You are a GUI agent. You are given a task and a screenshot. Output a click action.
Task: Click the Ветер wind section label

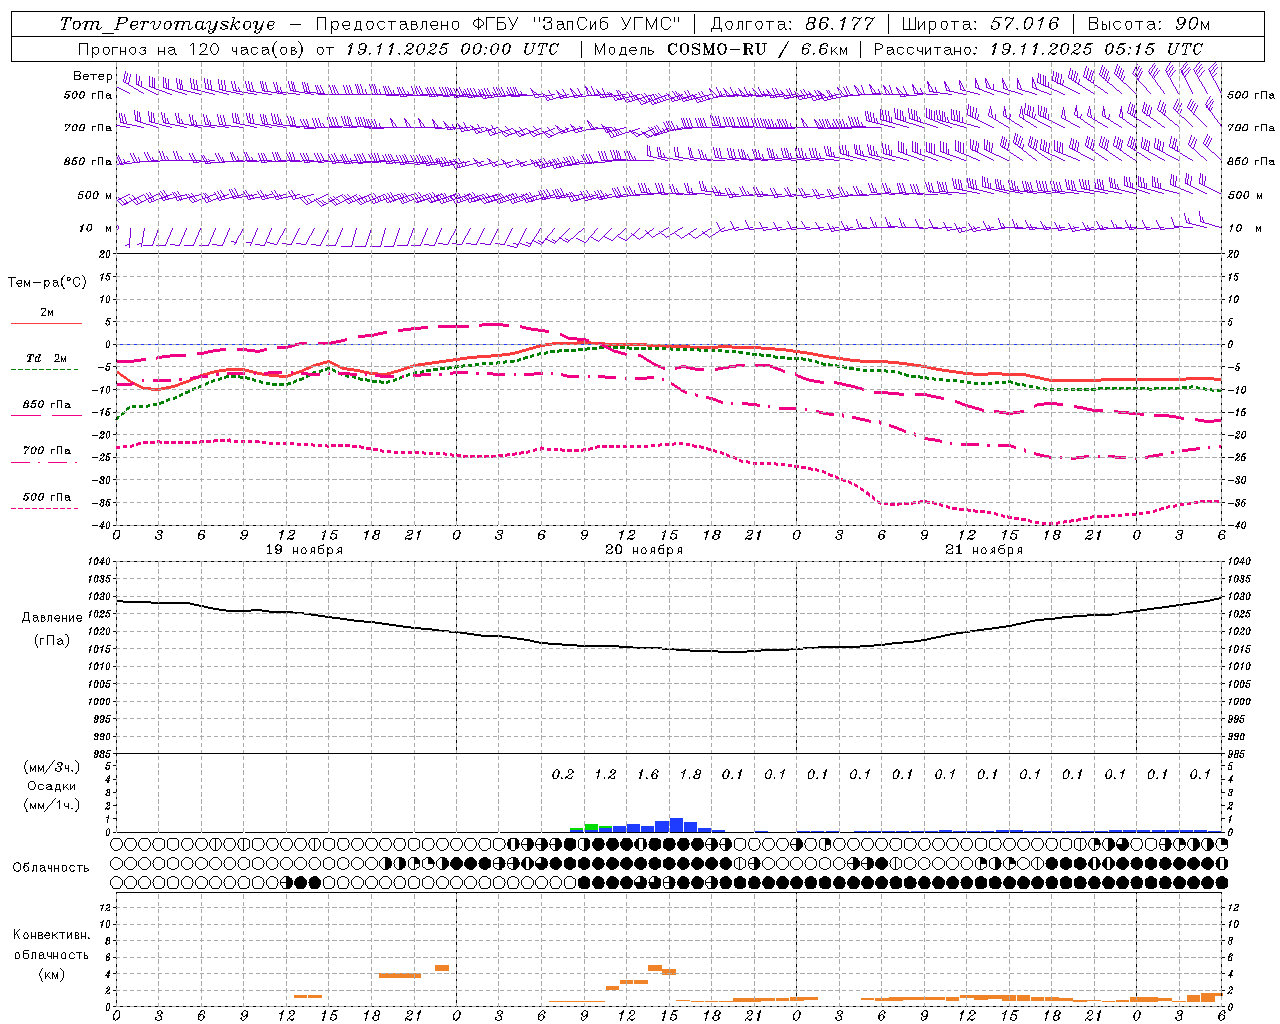tap(93, 76)
